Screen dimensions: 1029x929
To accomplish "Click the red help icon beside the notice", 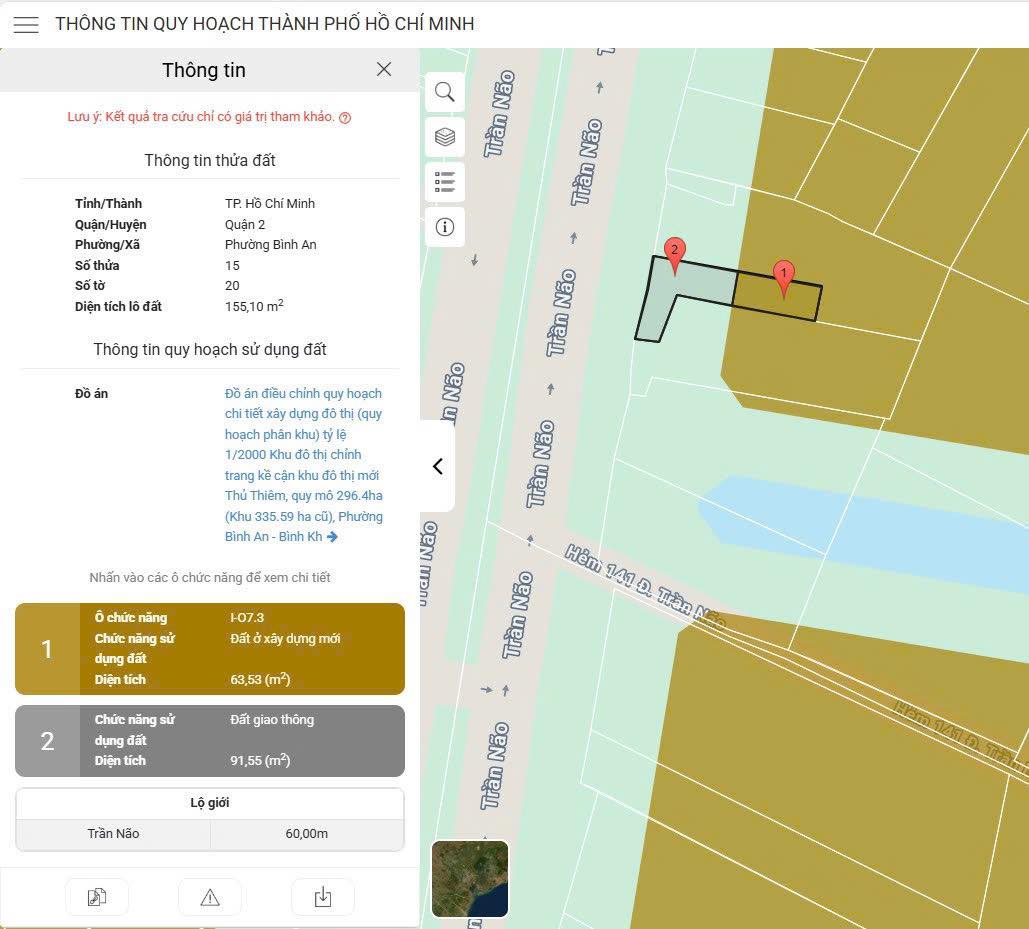I will [x=345, y=118].
